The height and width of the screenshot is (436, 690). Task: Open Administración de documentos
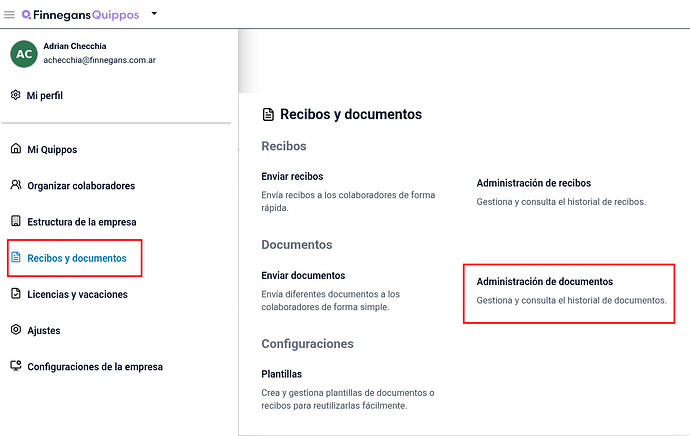pos(545,282)
